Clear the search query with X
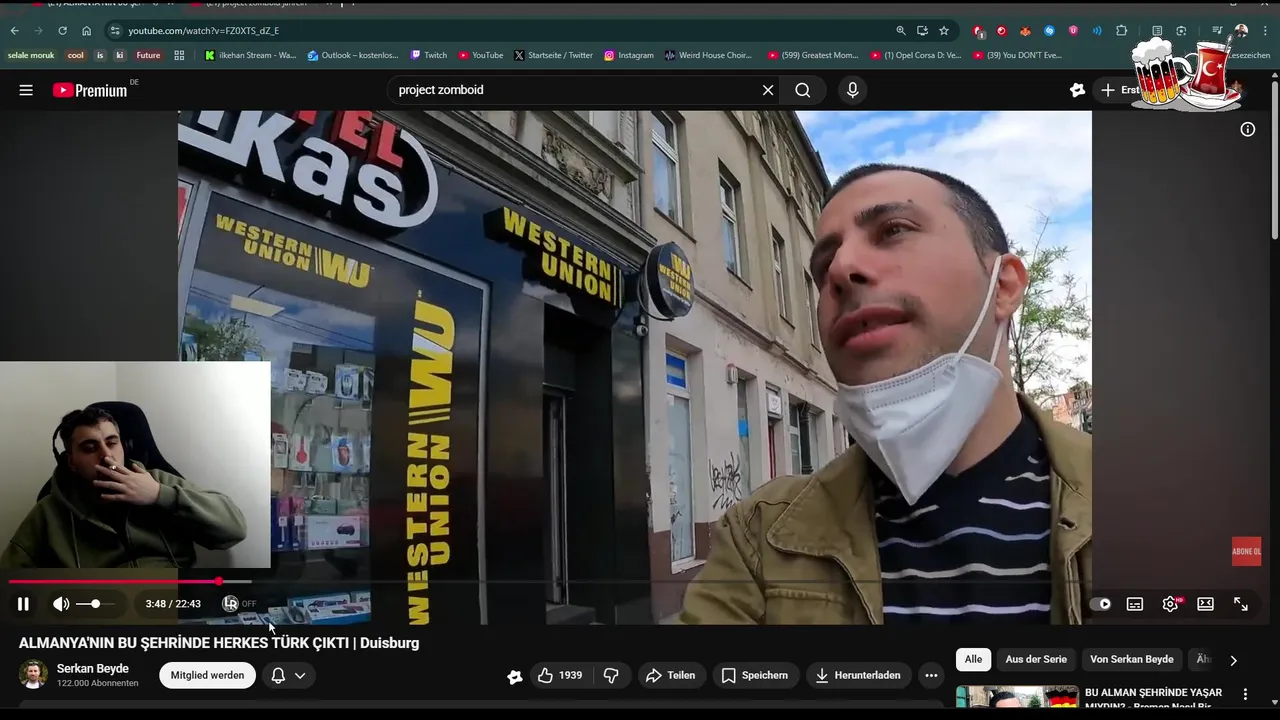Viewport: 1280px width, 720px height. point(768,90)
